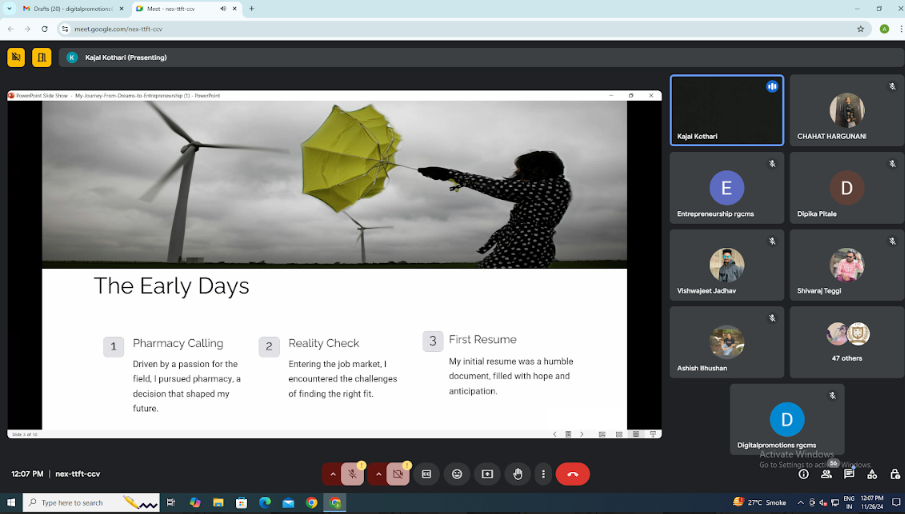Open the three-dot more options menu
905x514 pixels.
(543, 474)
